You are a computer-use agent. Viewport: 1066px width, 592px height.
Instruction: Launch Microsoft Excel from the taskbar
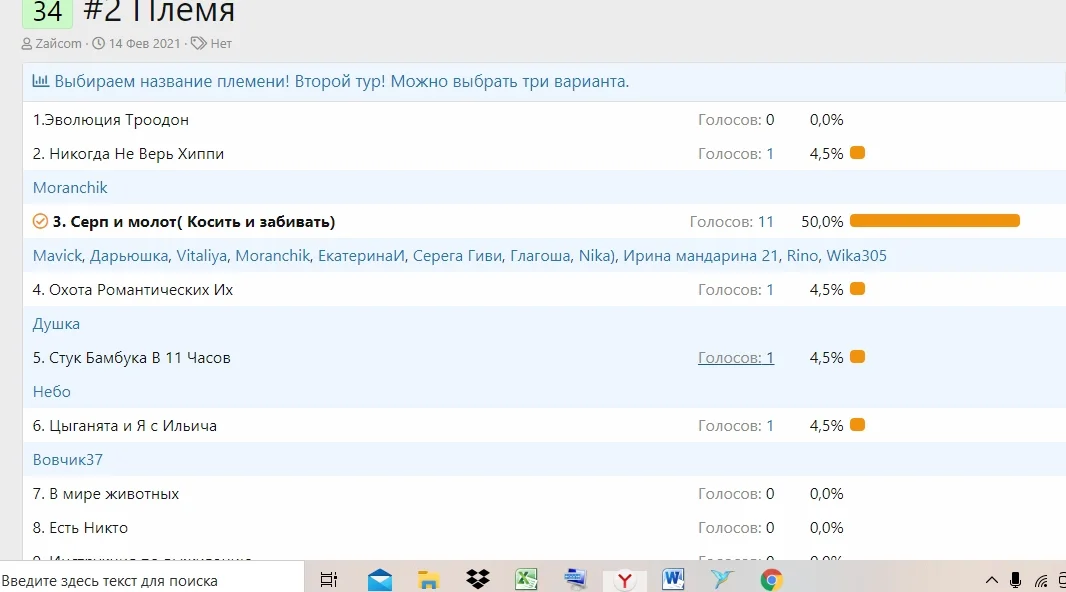526,578
